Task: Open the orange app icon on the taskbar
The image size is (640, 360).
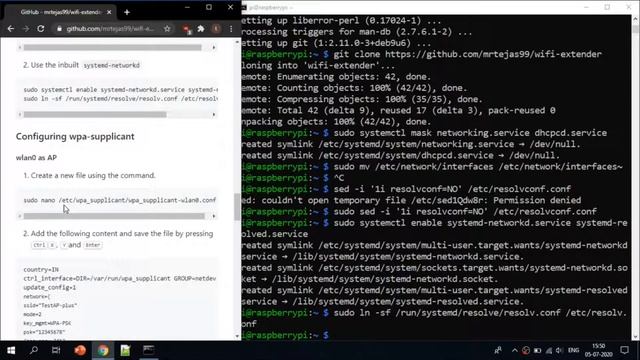Action: [x=80, y=350]
